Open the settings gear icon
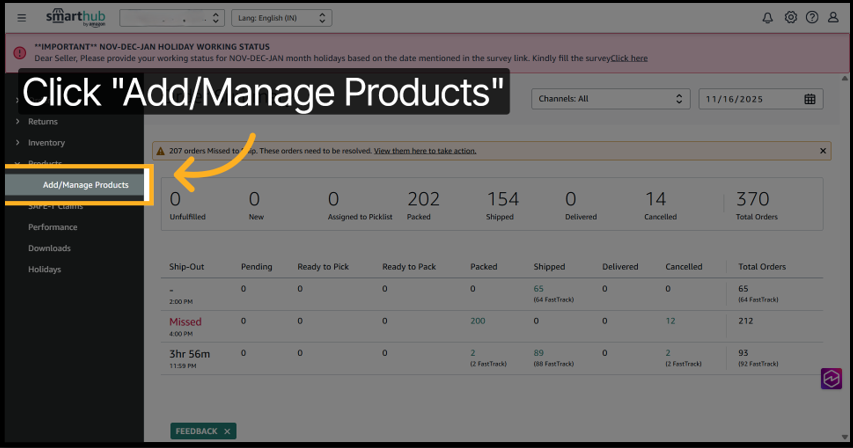 (791, 18)
